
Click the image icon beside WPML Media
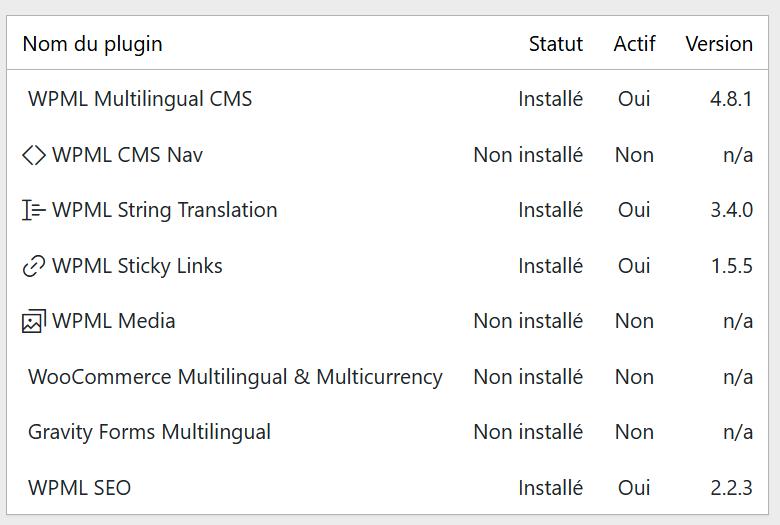coord(34,321)
